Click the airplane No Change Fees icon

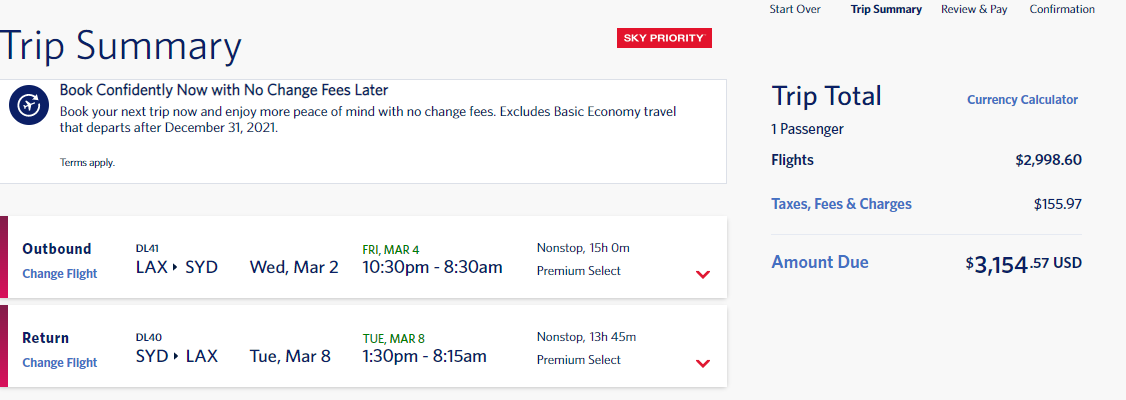pyautogui.click(x=29, y=107)
